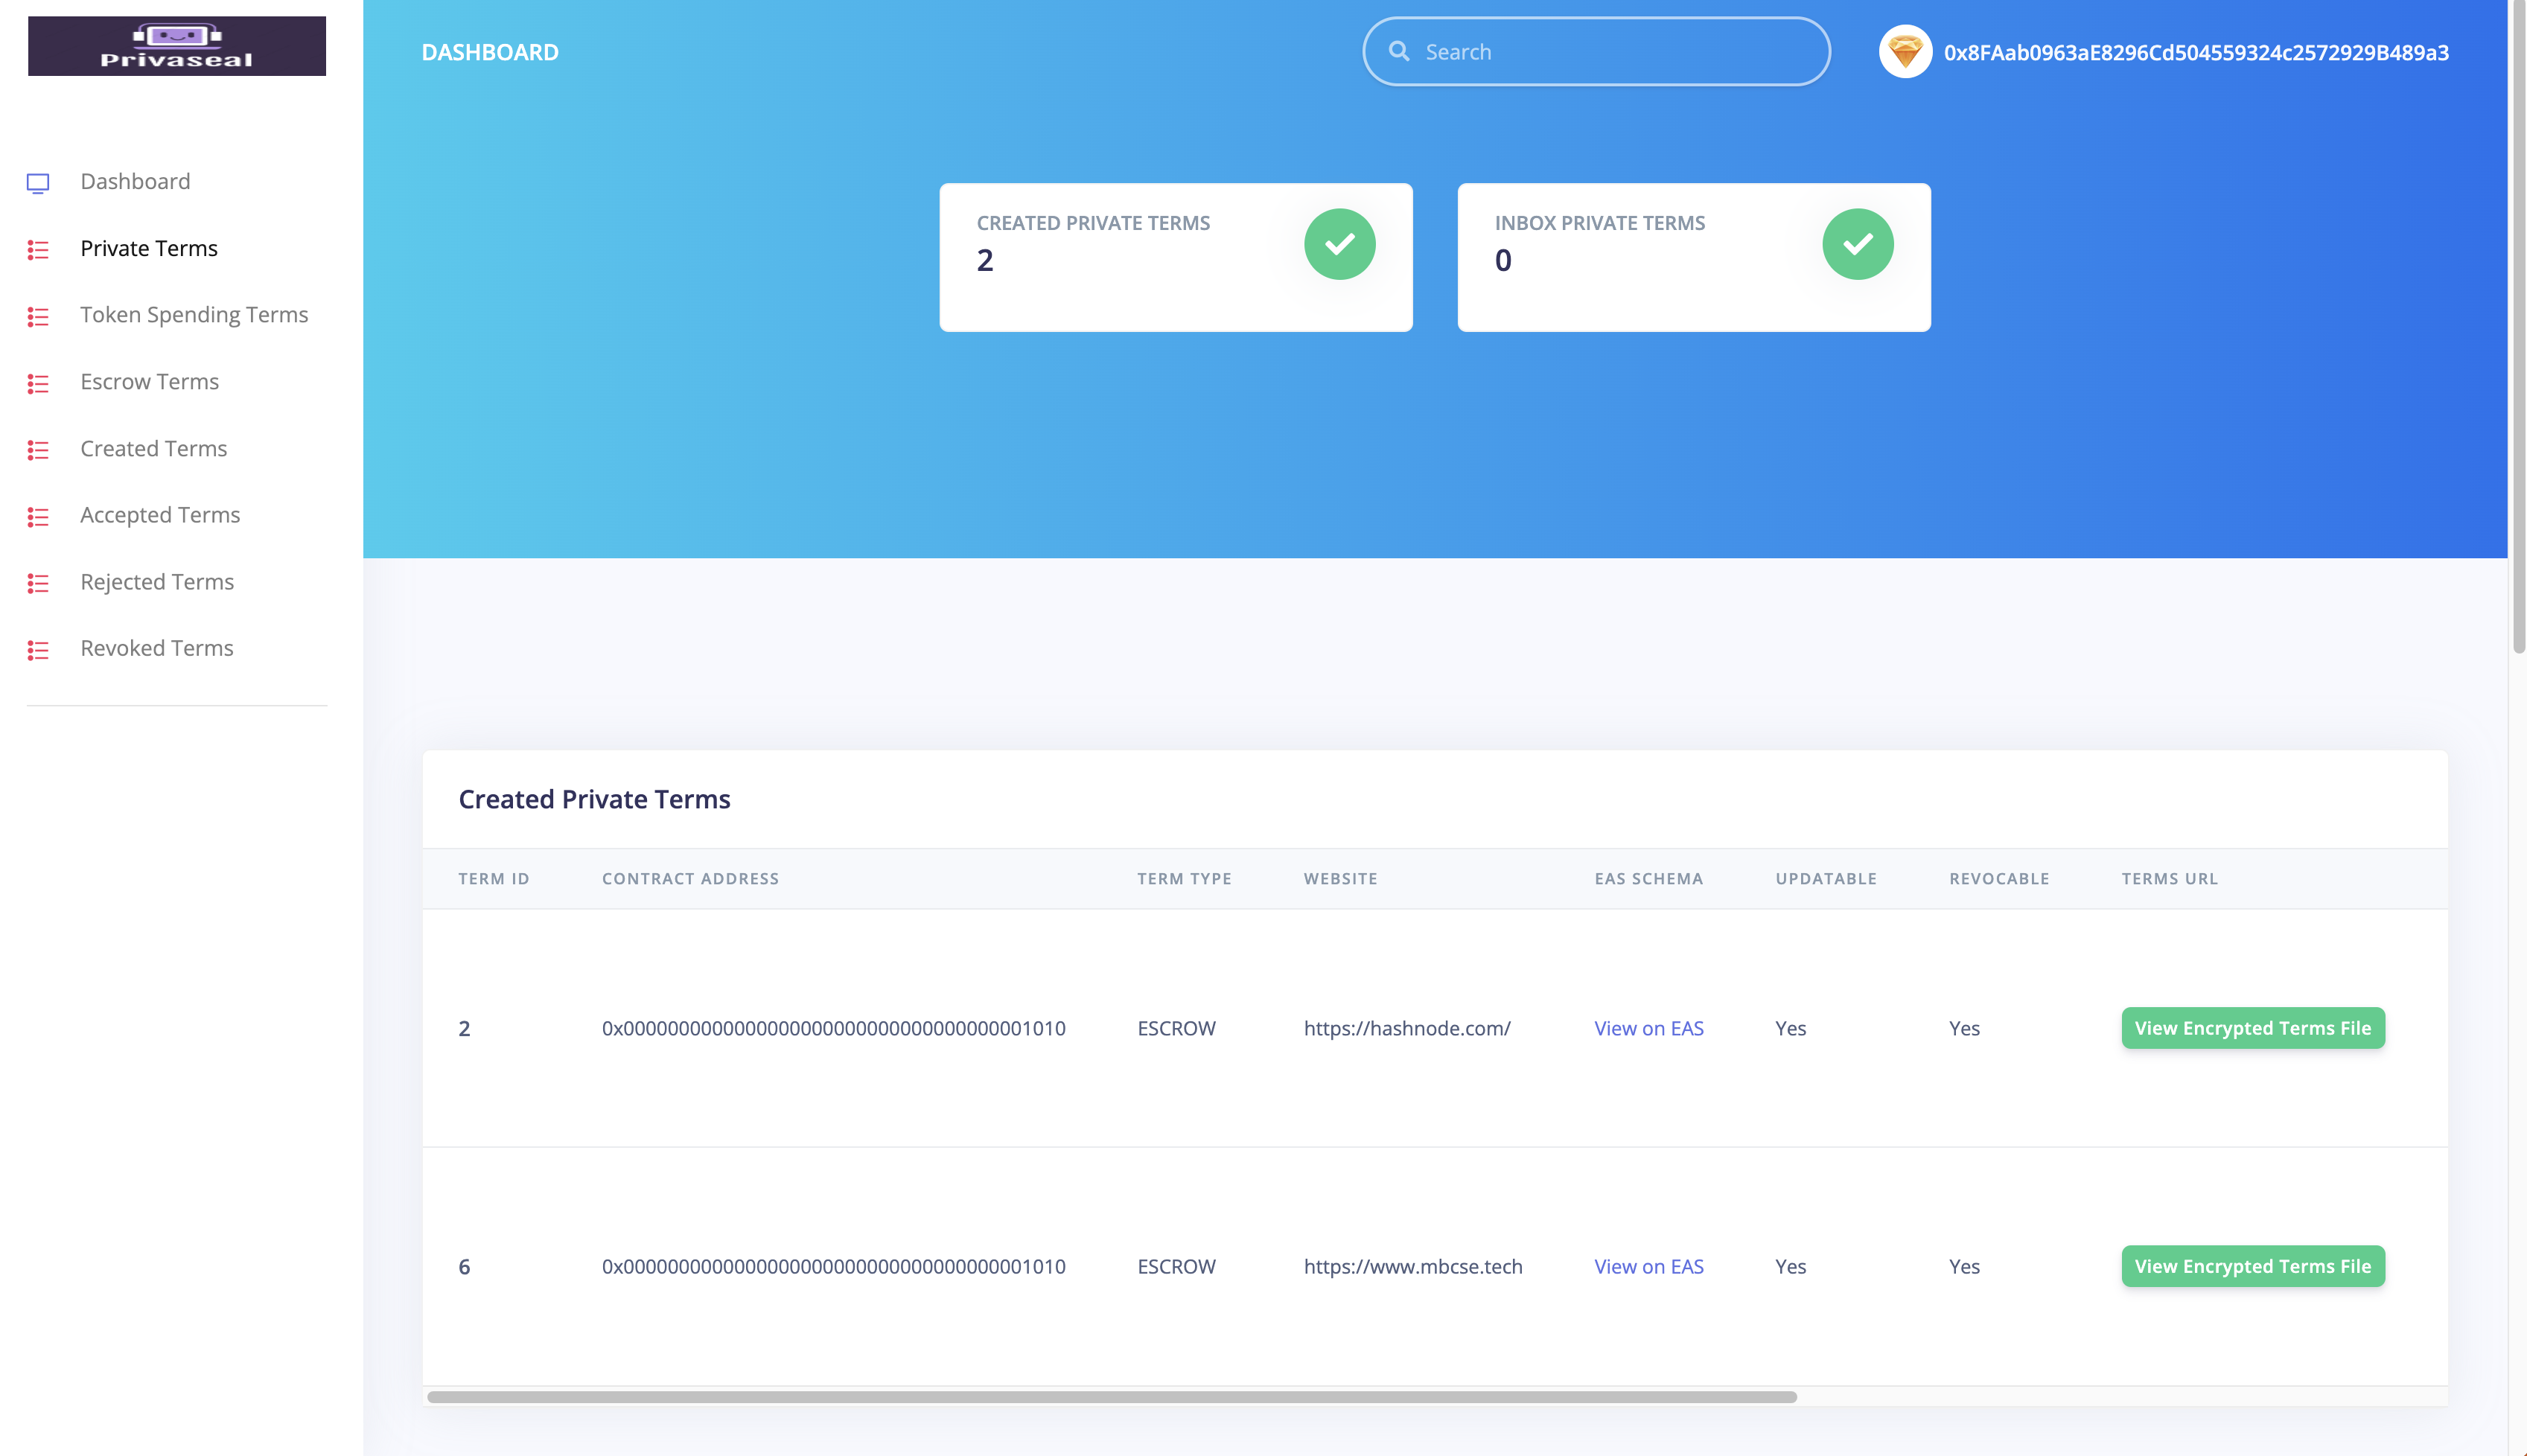Click the Privaseal logo
The height and width of the screenshot is (1456, 2527).
pyautogui.click(x=177, y=46)
